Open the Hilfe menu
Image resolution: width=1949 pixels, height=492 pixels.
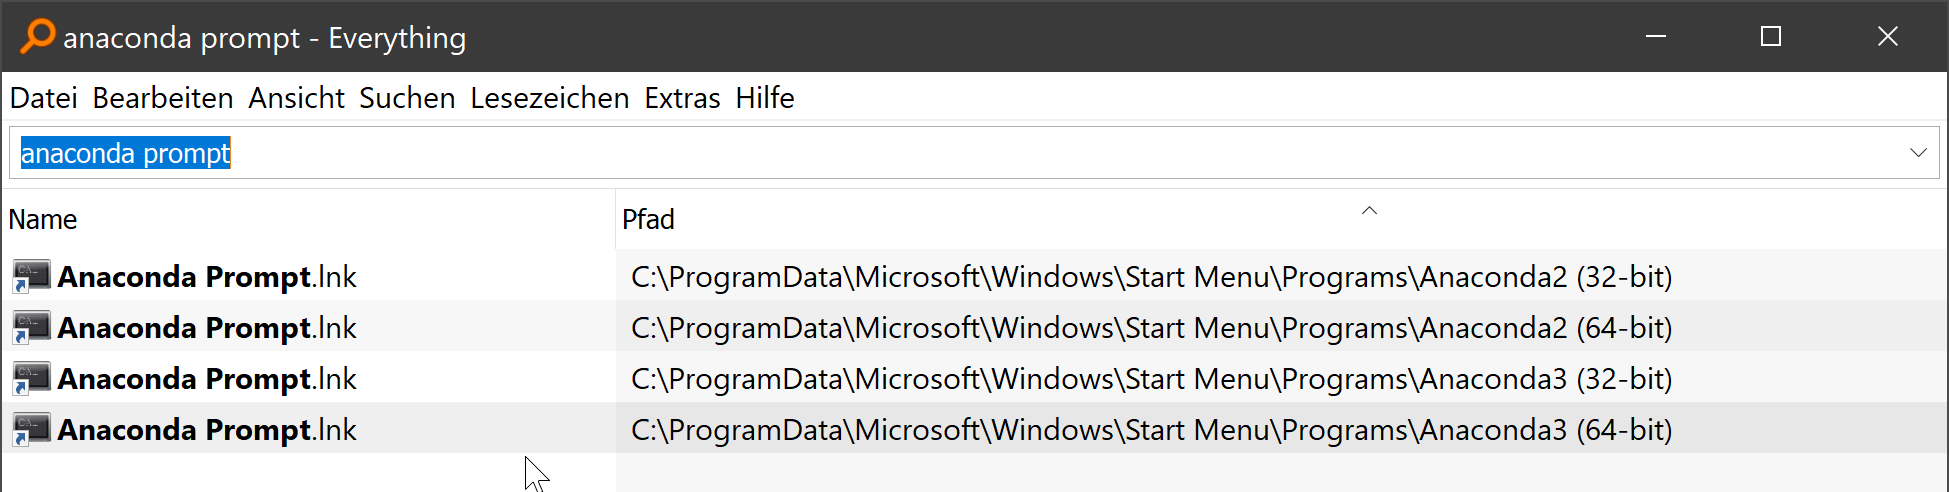pyautogui.click(x=765, y=98)
